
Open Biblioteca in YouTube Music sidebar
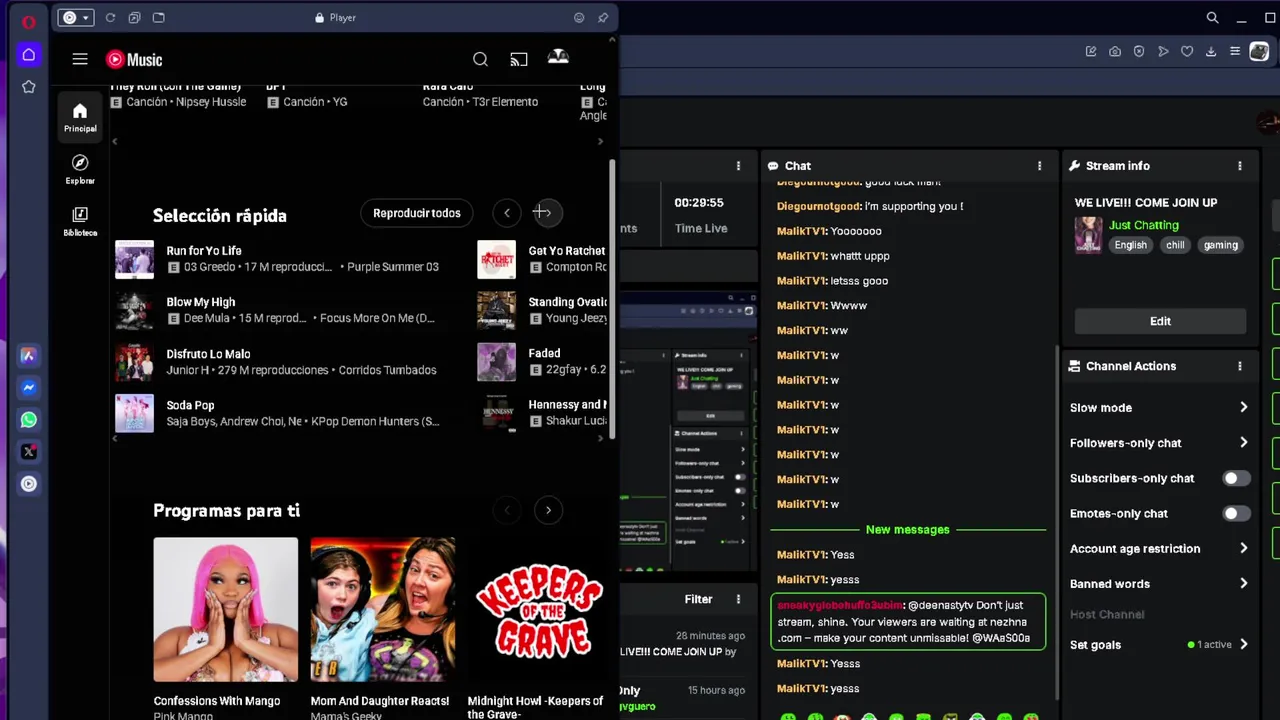coord(80,221)
